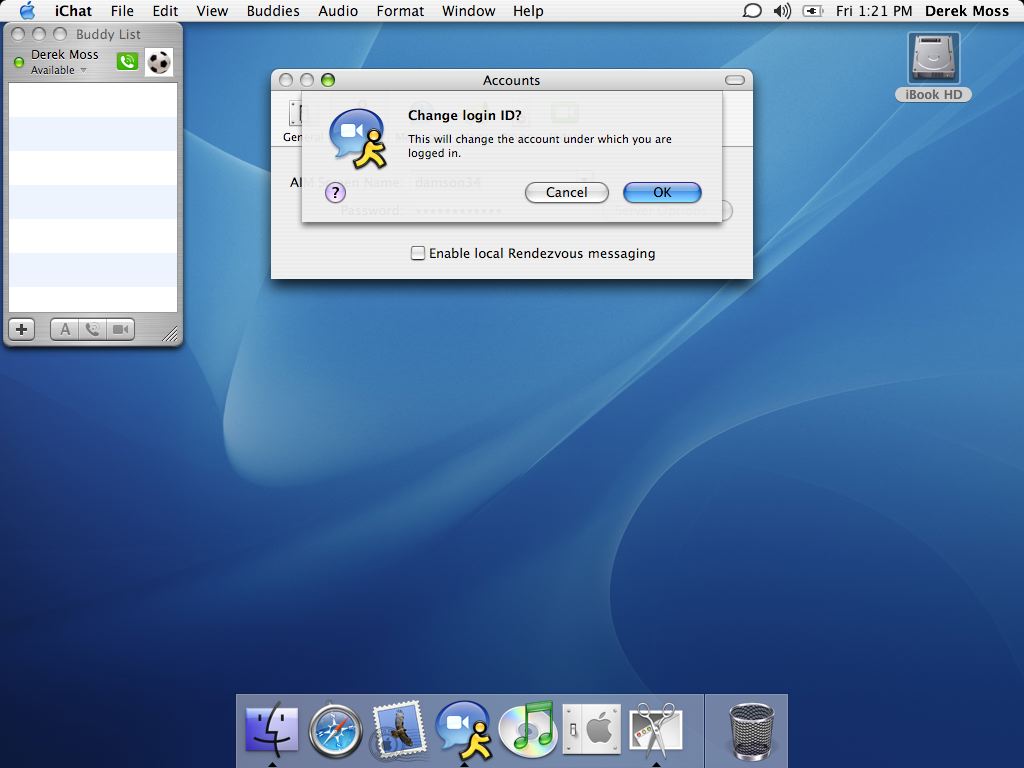
Task: Click the Buddy List resize grip
Action: point(170,334)
